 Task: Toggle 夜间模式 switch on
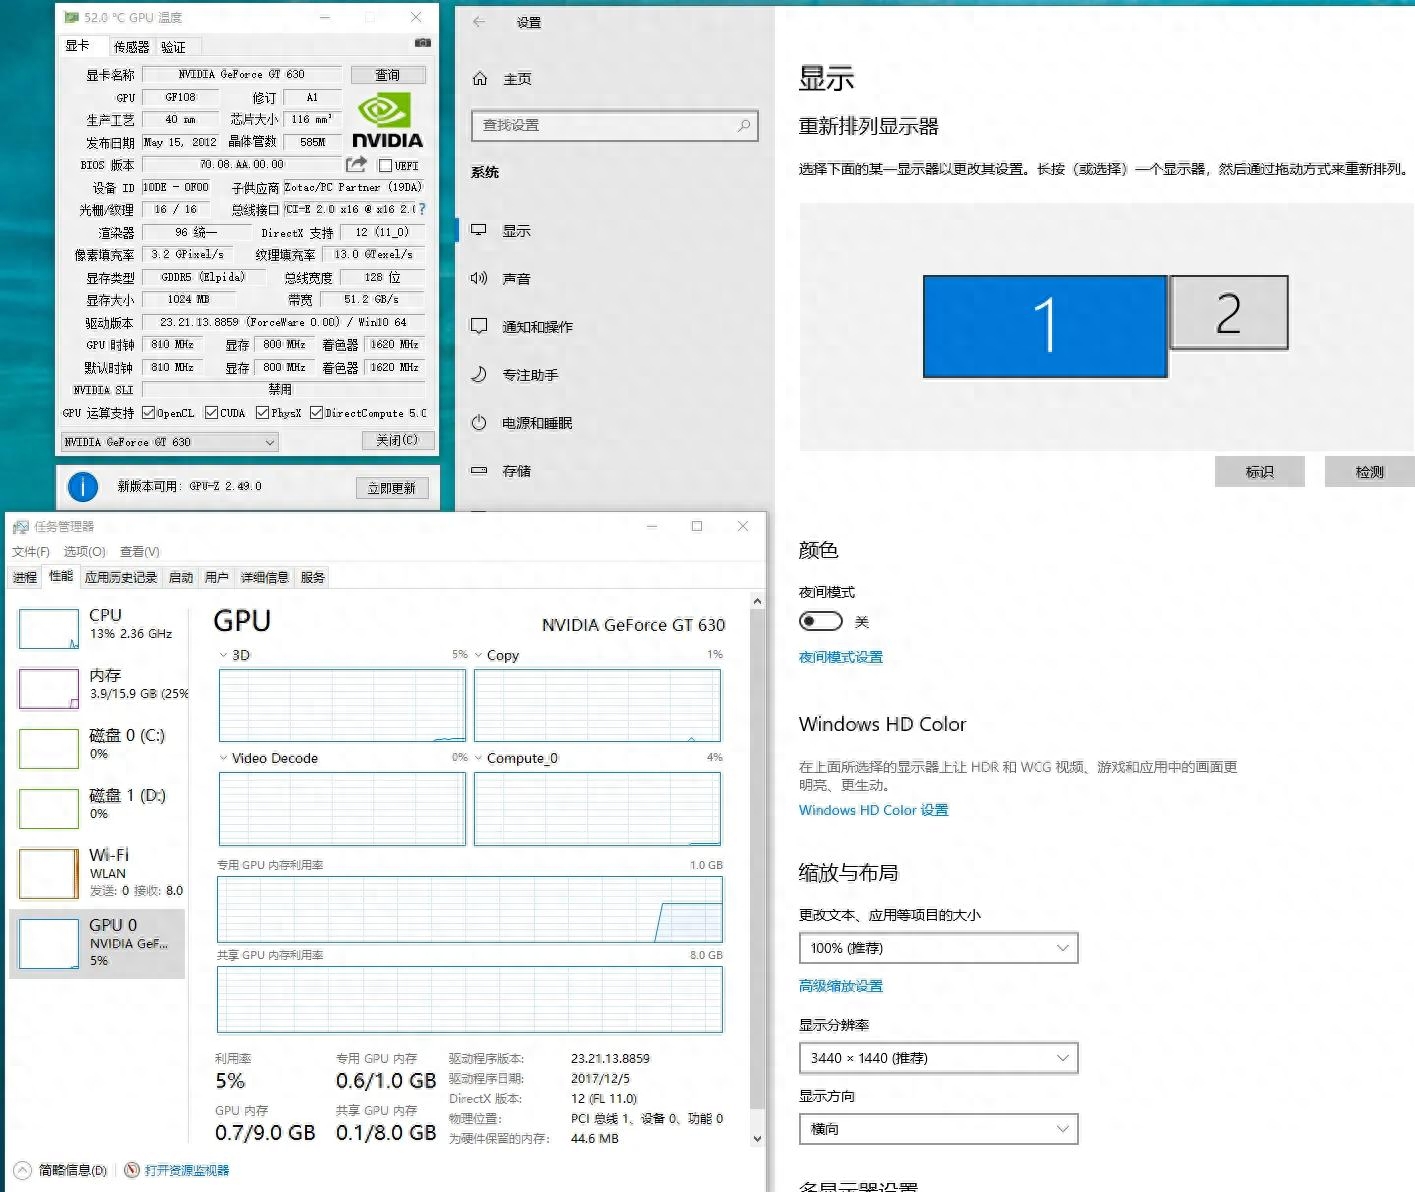(820, 621)
